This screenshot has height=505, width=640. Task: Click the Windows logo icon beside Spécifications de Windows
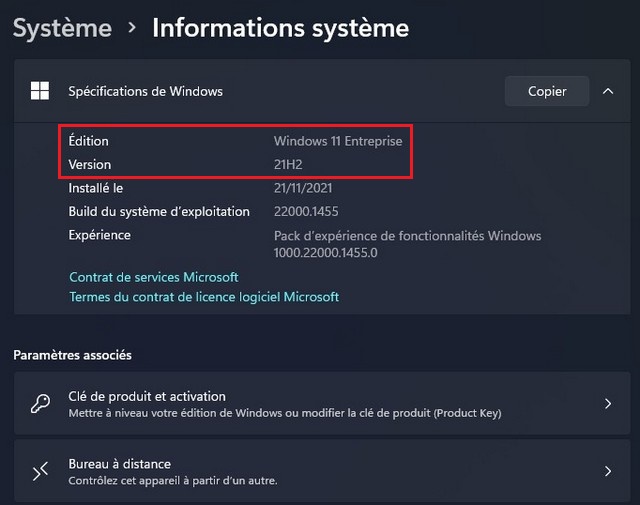coord(40,91)
